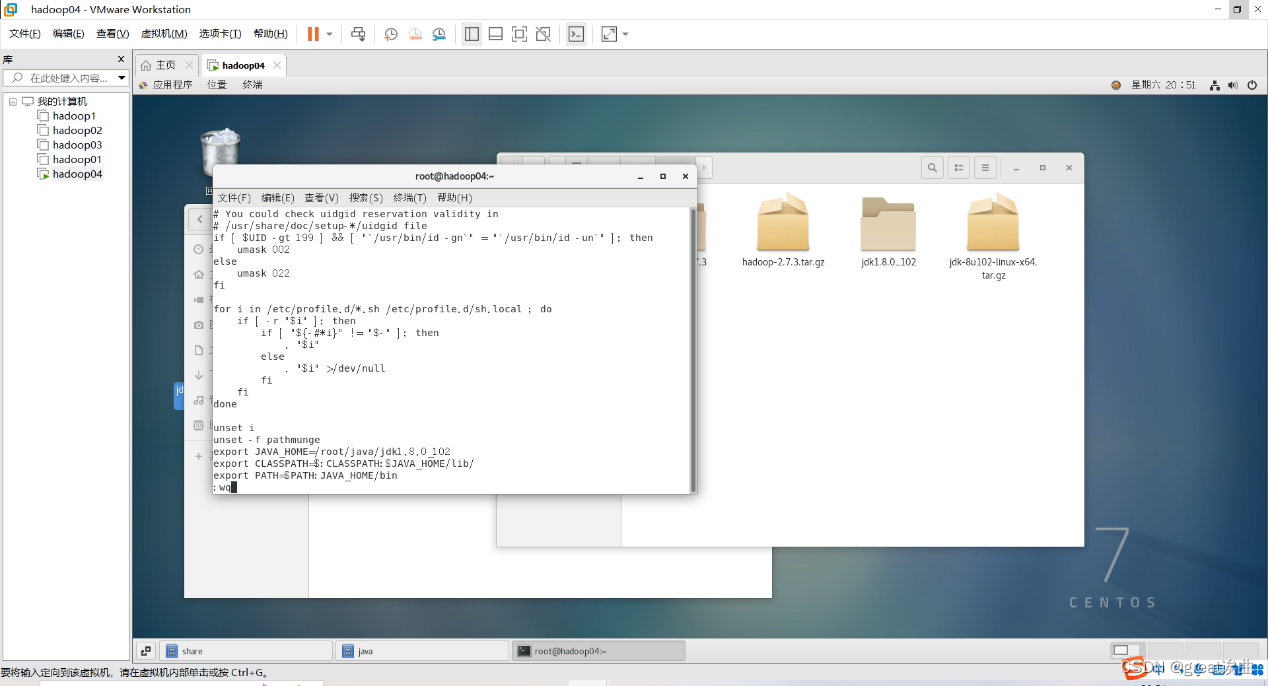Click the send Ctrl+Alt+Del toolbar icon
This screenshot has width=1268, height=686.
[358, 34]
